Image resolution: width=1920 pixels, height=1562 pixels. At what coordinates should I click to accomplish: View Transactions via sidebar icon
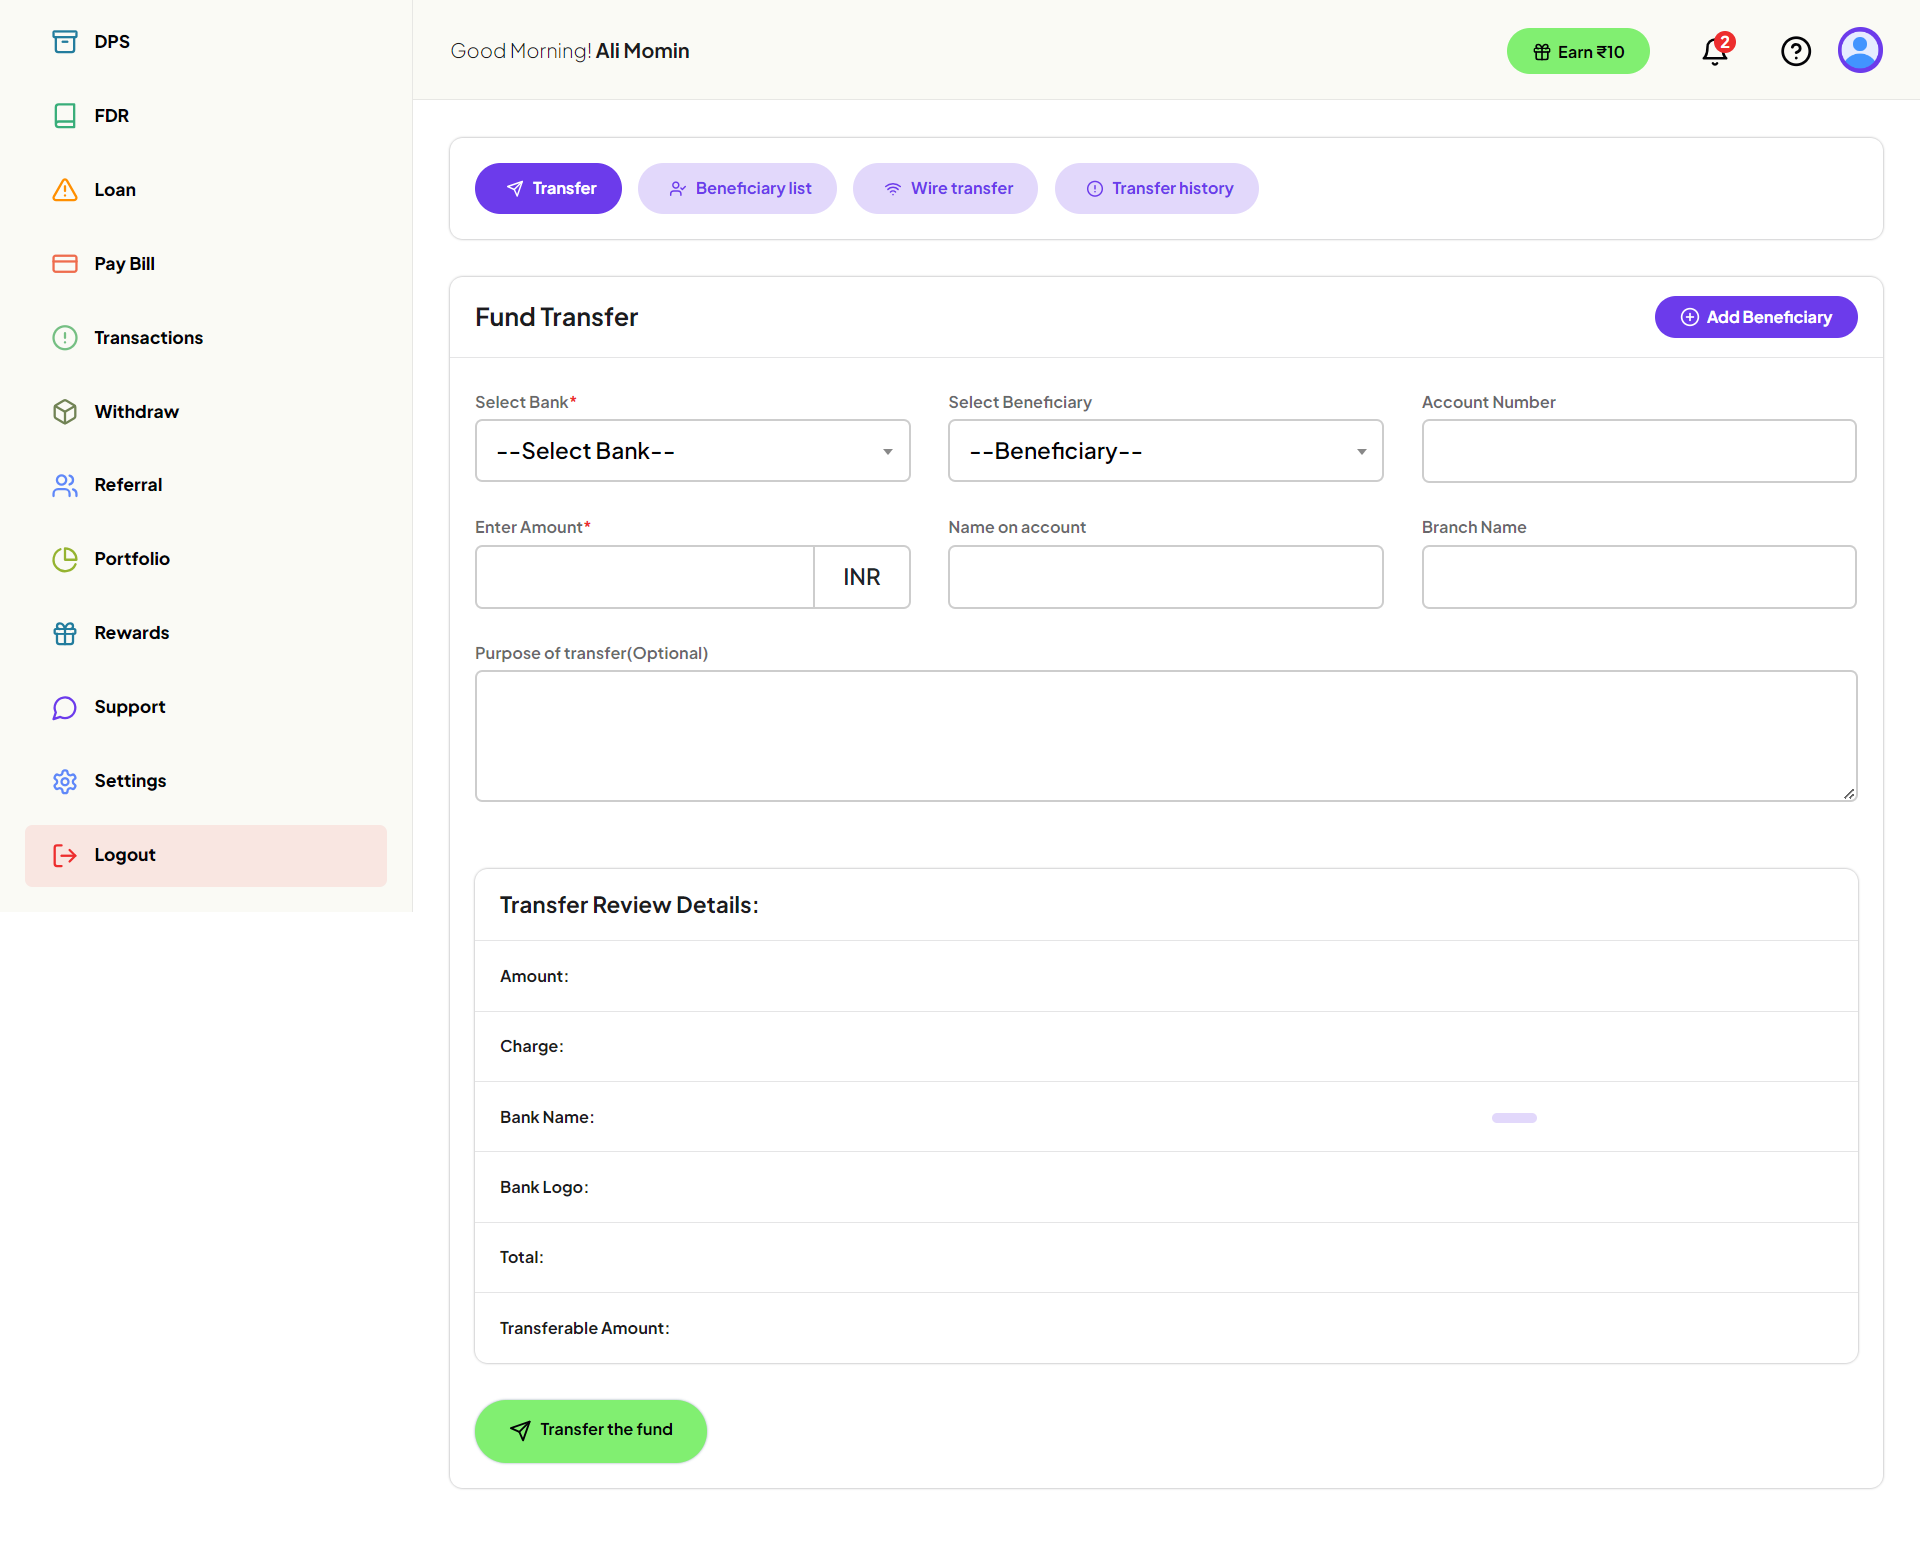tap(65, 337)
